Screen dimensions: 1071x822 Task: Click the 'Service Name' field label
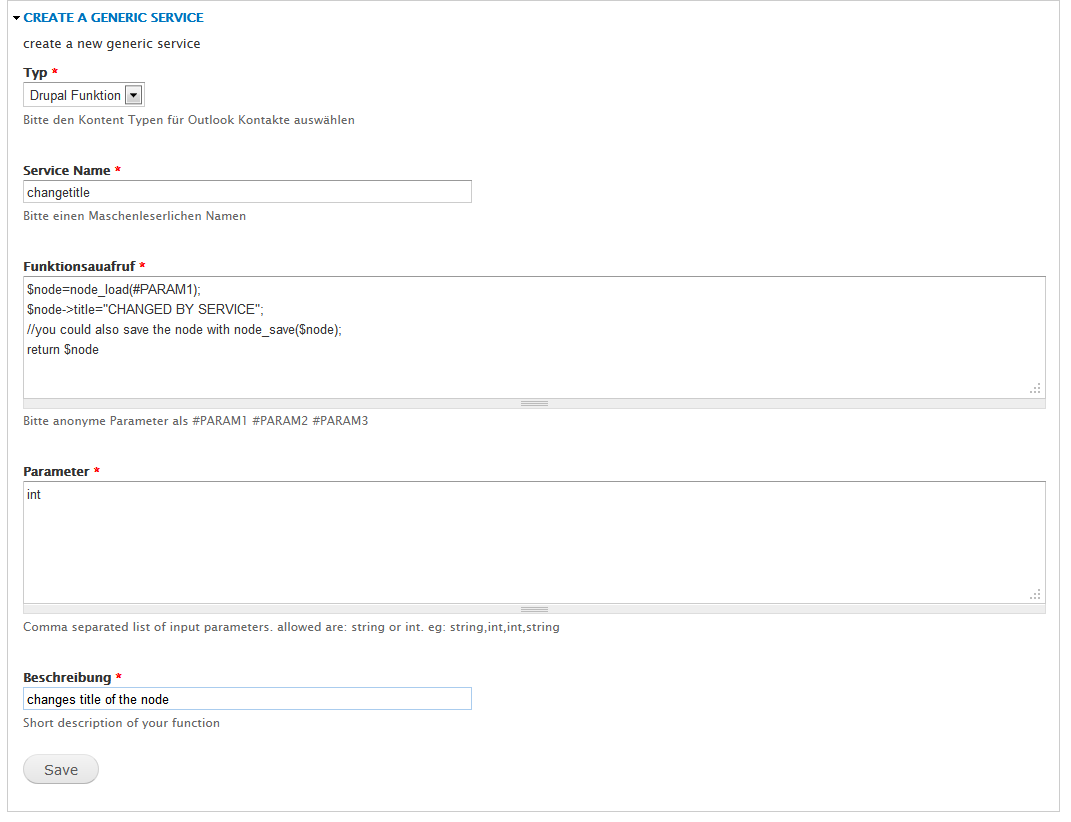pos(66,171)
